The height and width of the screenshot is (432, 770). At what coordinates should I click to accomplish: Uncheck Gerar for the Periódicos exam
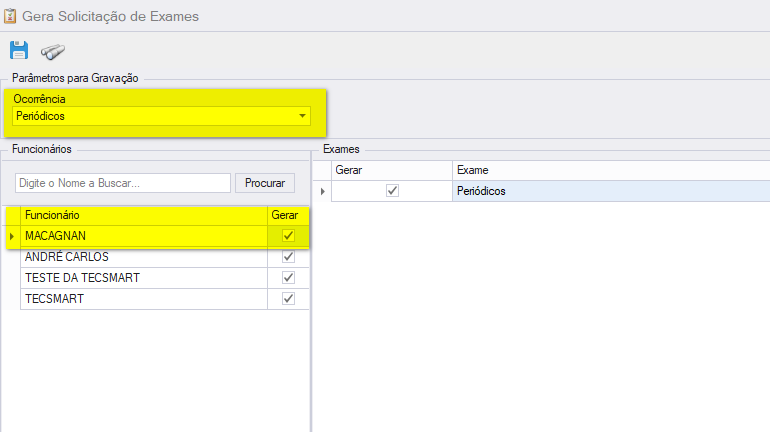coord(392,190)
